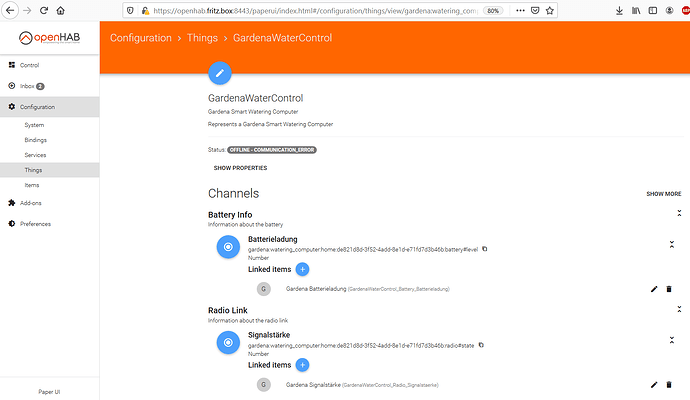Click the blue edit pencil for GardenaWaterControl

[220, 73]
